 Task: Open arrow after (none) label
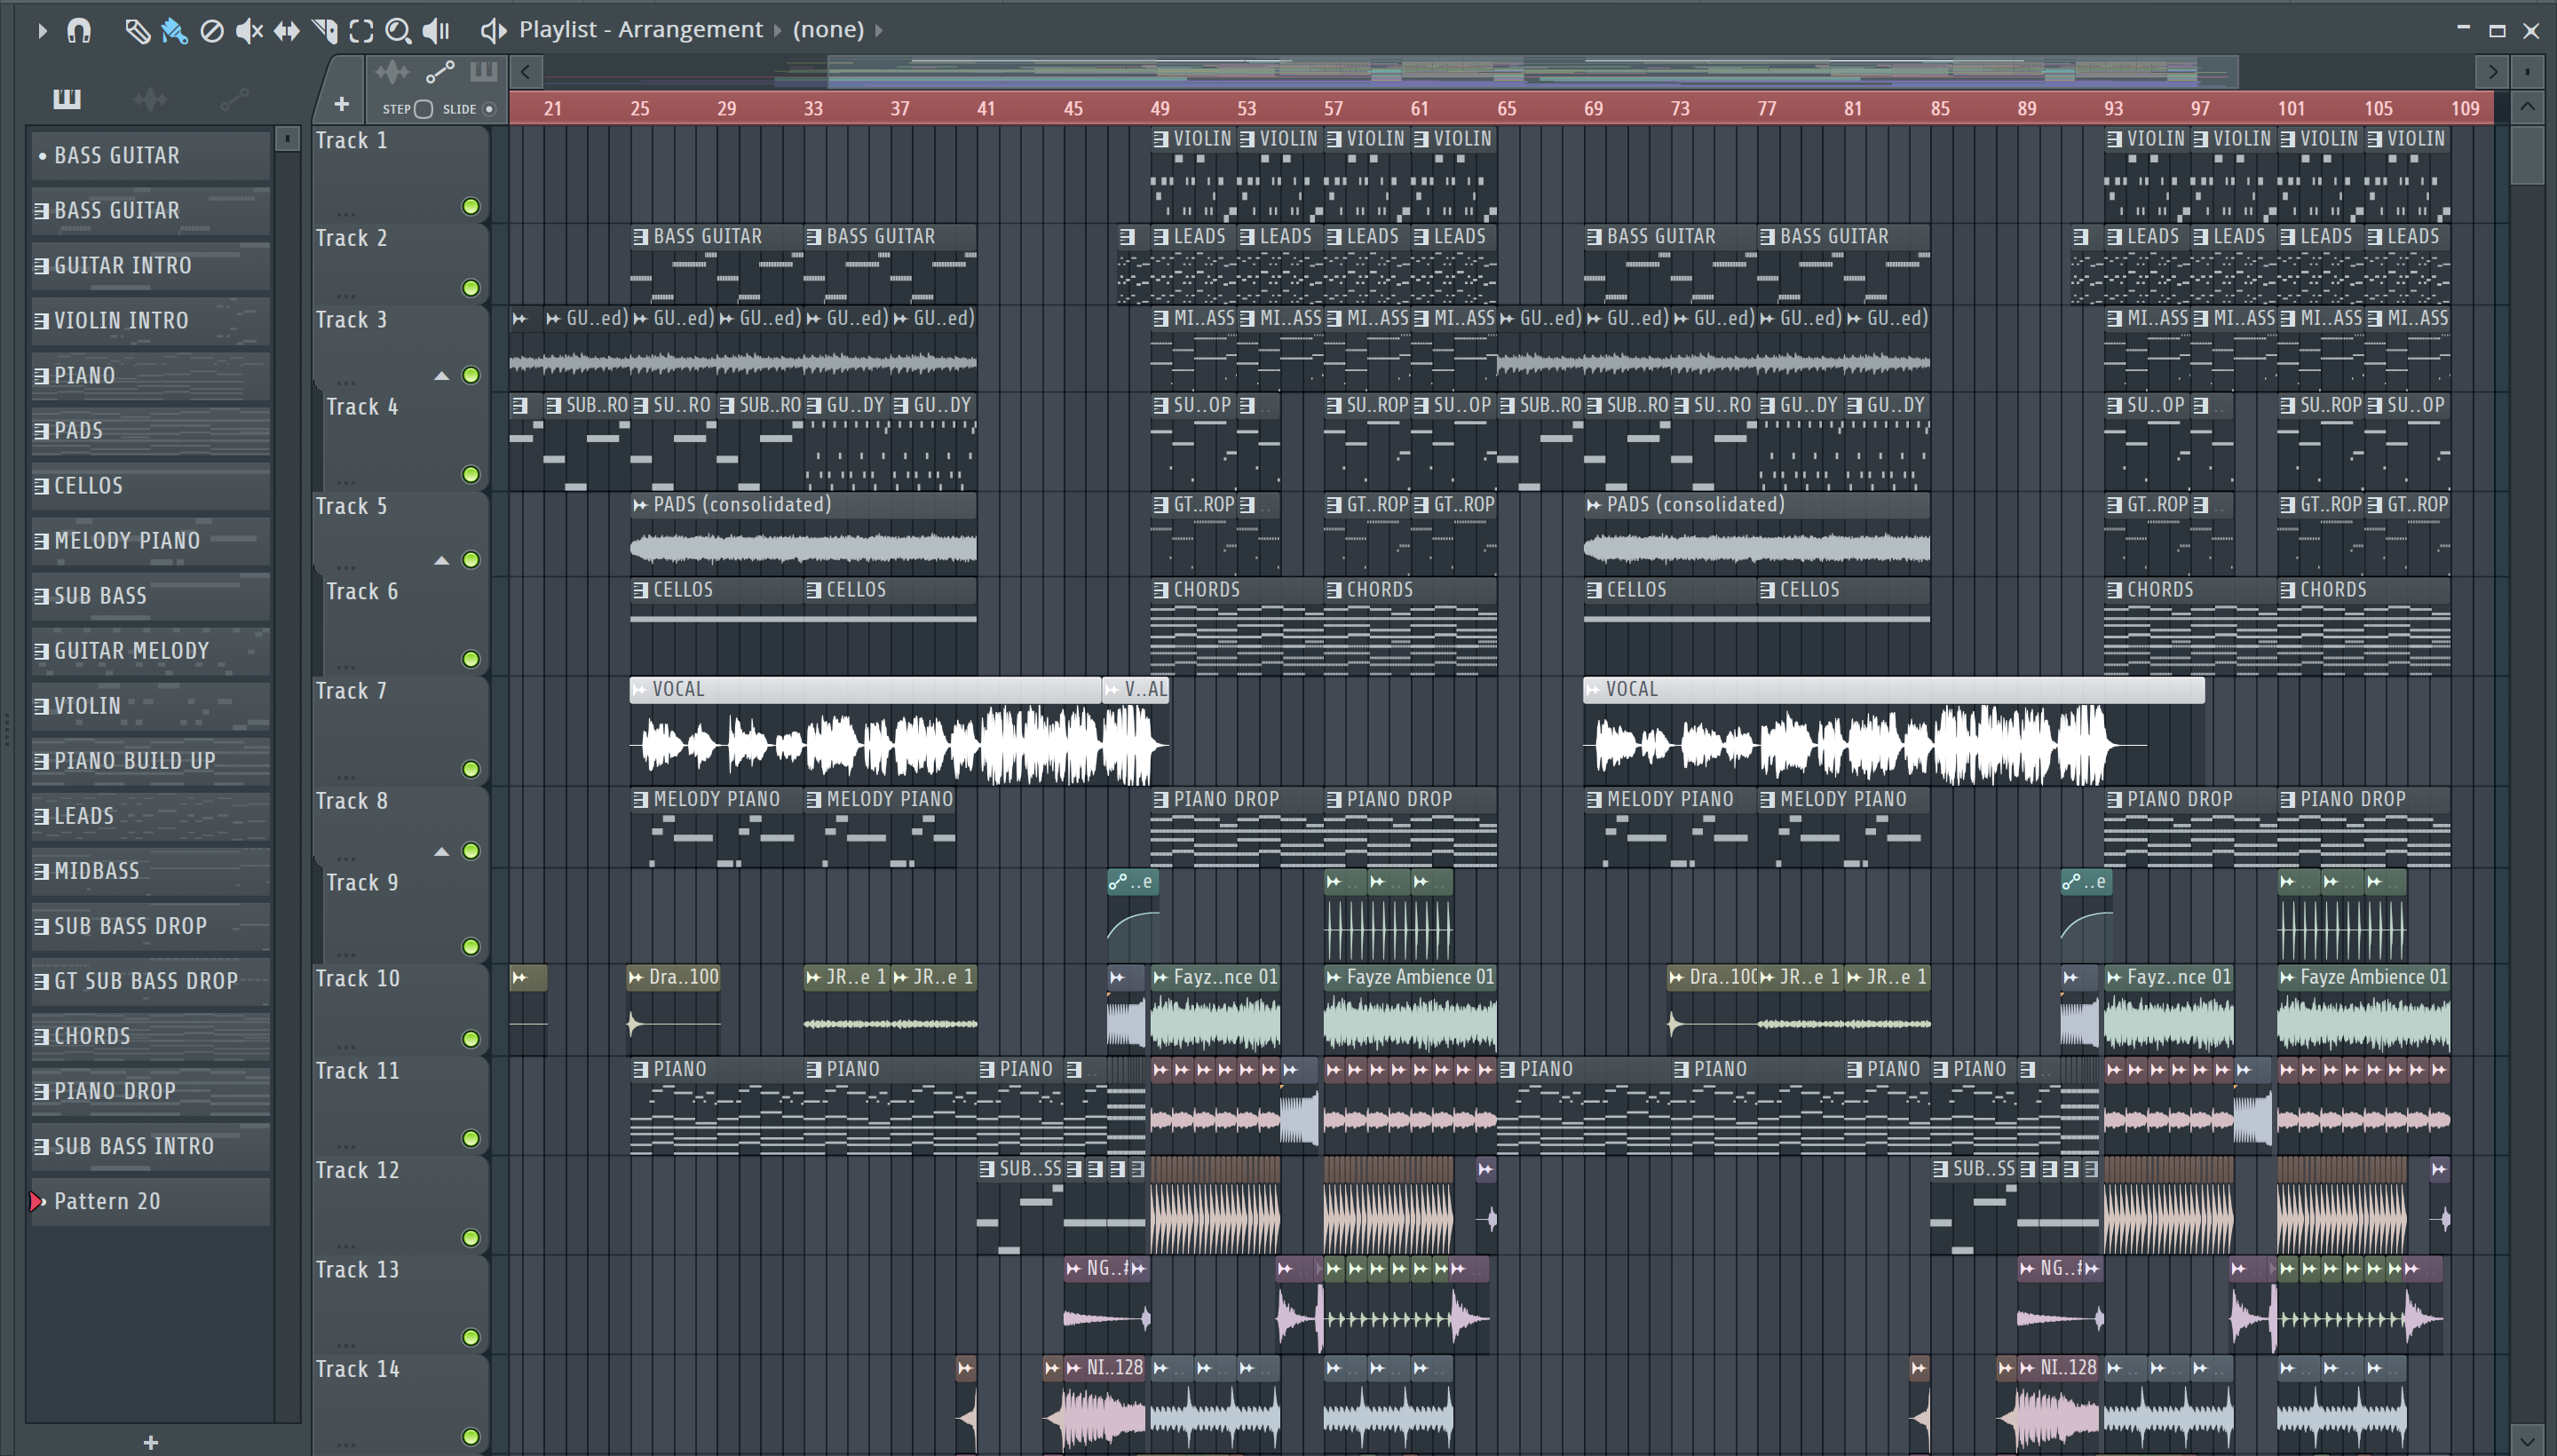point(879,30)
